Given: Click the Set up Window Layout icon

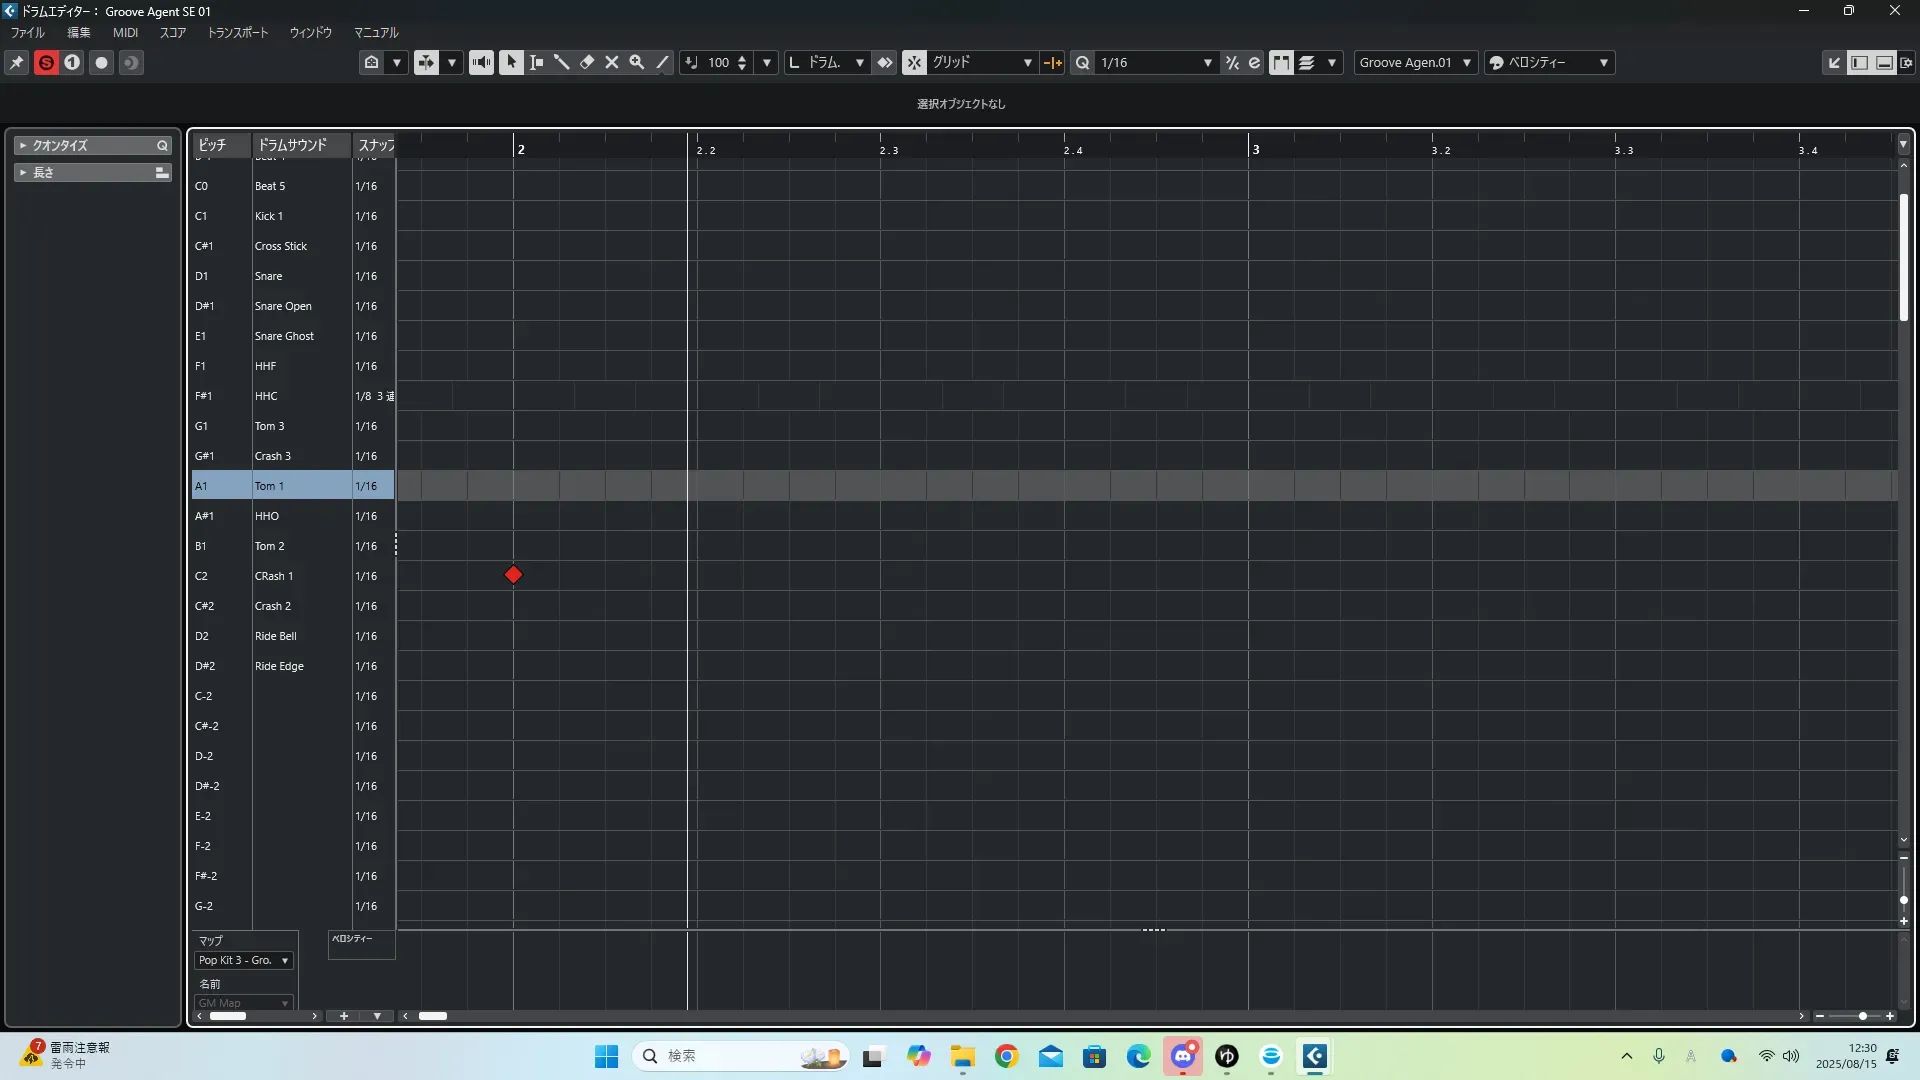Looking at the screenshot, I should (x=1906, y=62).
